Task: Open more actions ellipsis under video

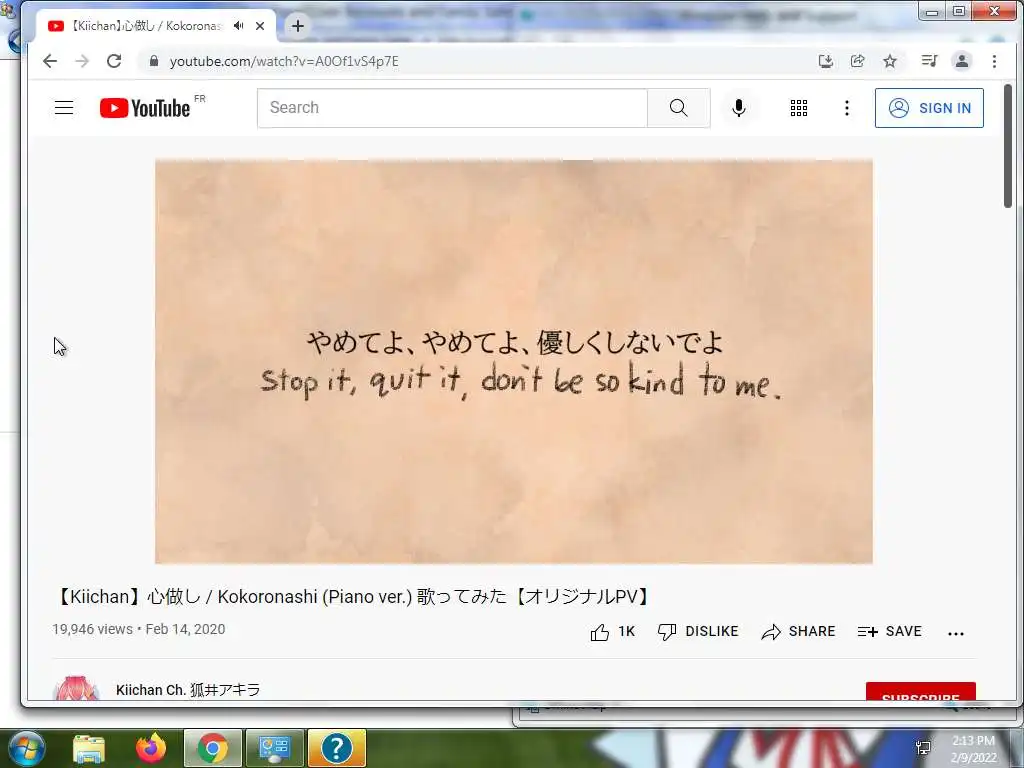Action: (955, 633)
